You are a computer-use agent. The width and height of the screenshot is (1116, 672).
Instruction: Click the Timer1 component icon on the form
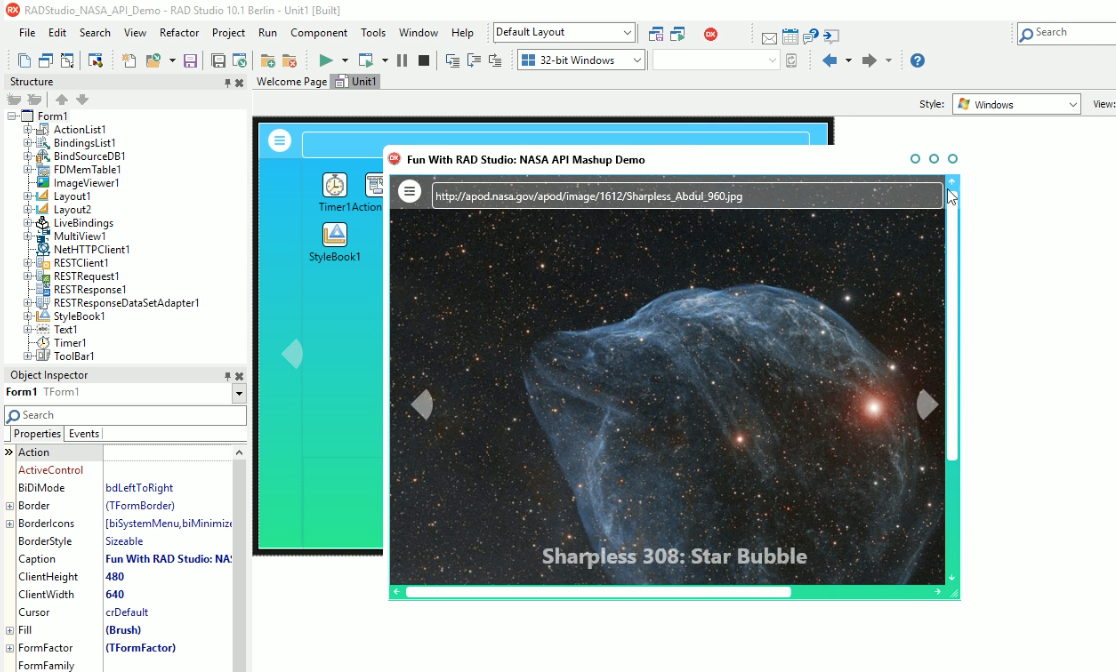[335, 185]
